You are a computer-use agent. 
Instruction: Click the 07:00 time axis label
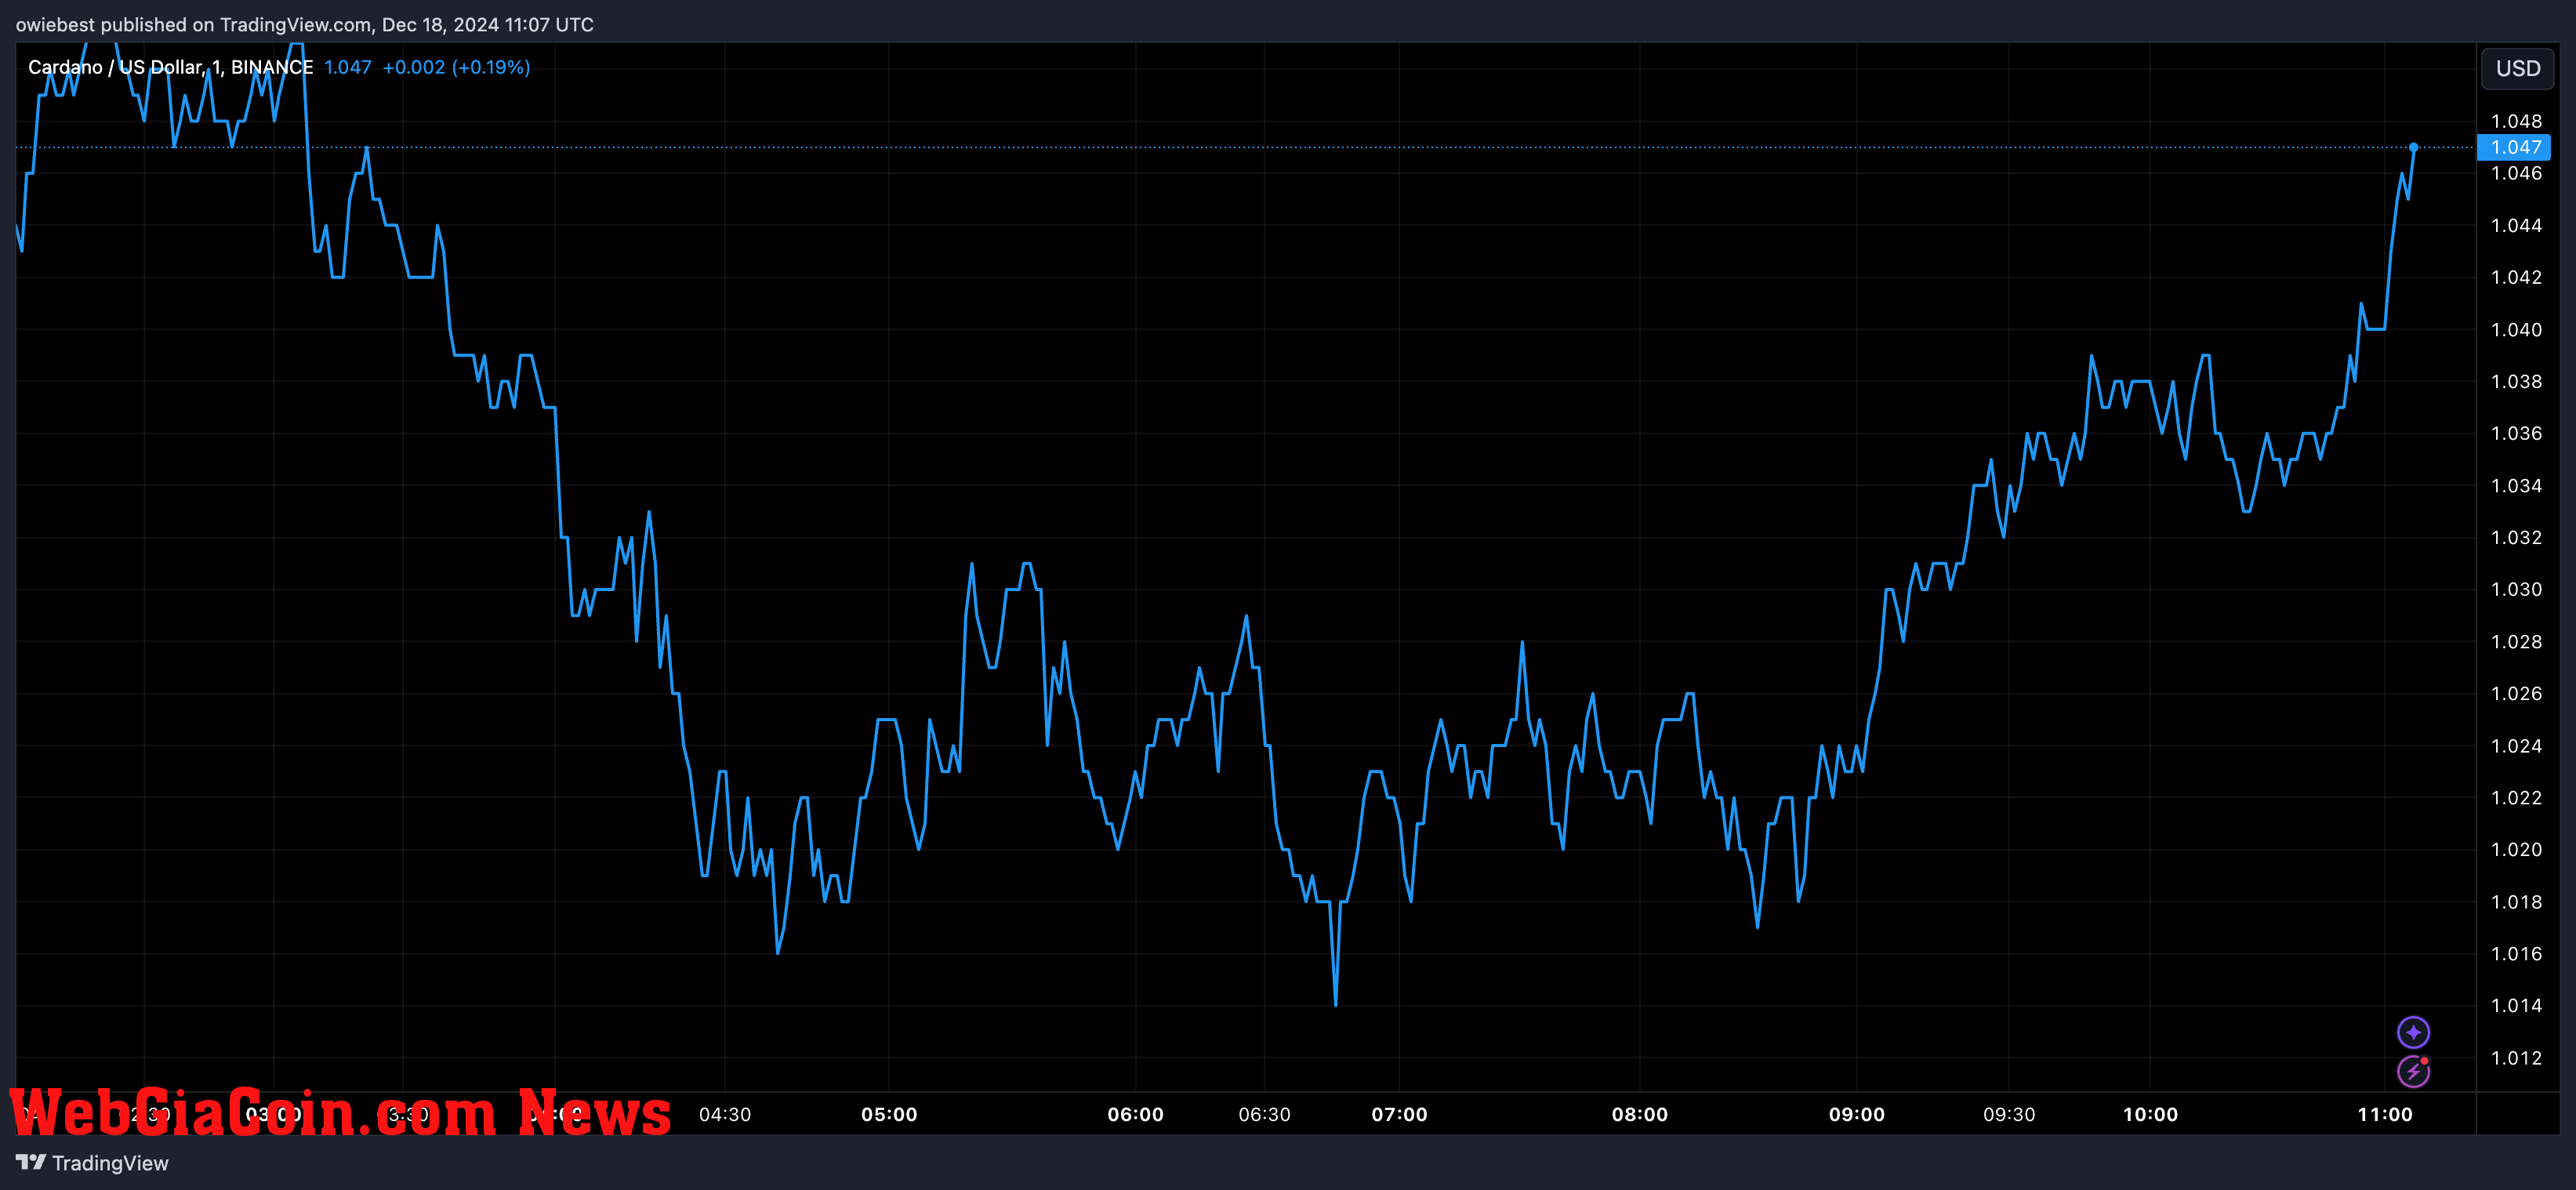(1399, 1114)
